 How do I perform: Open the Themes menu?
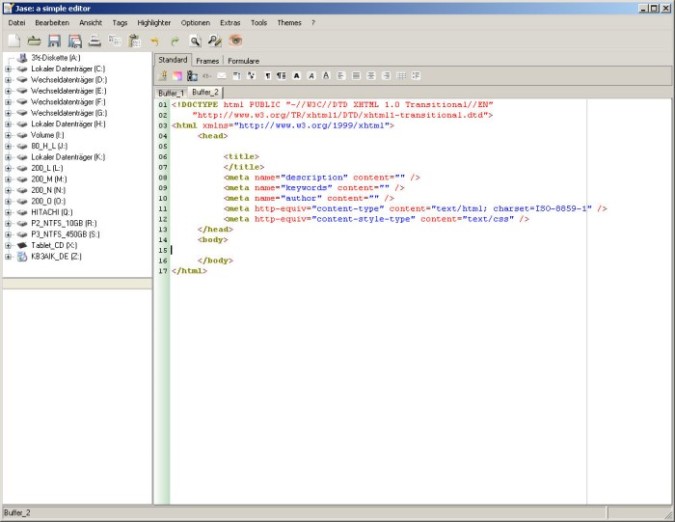pyautogui.click(x=289, y=21)
